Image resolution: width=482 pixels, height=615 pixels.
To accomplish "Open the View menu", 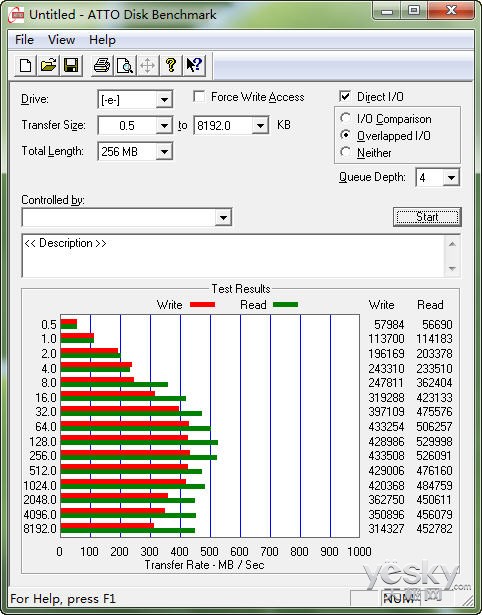I will 61,40.
